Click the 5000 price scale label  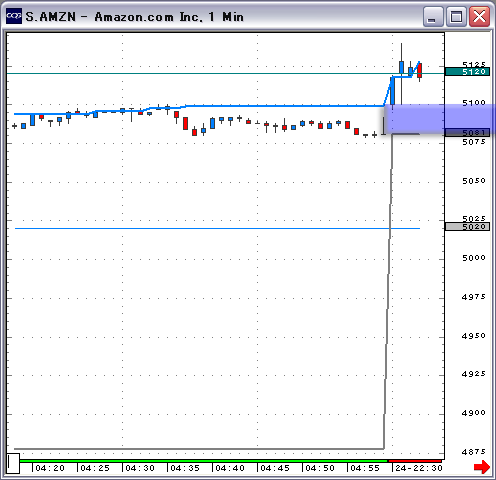pyautogui.click(x=474, y=258)
